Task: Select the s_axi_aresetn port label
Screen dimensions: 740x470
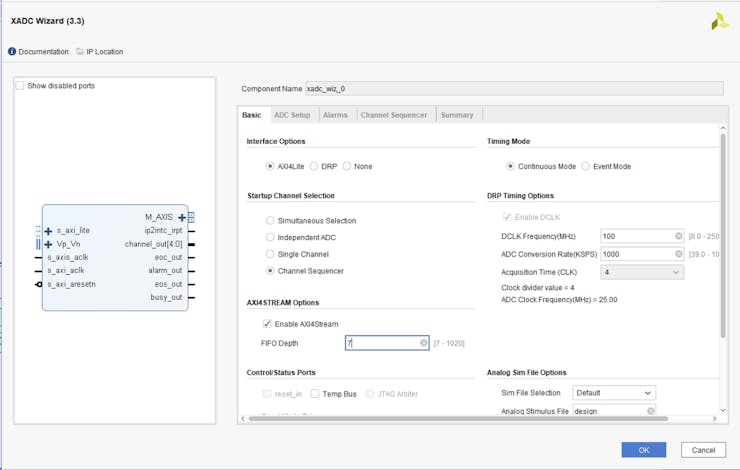Action: [71, 284]
